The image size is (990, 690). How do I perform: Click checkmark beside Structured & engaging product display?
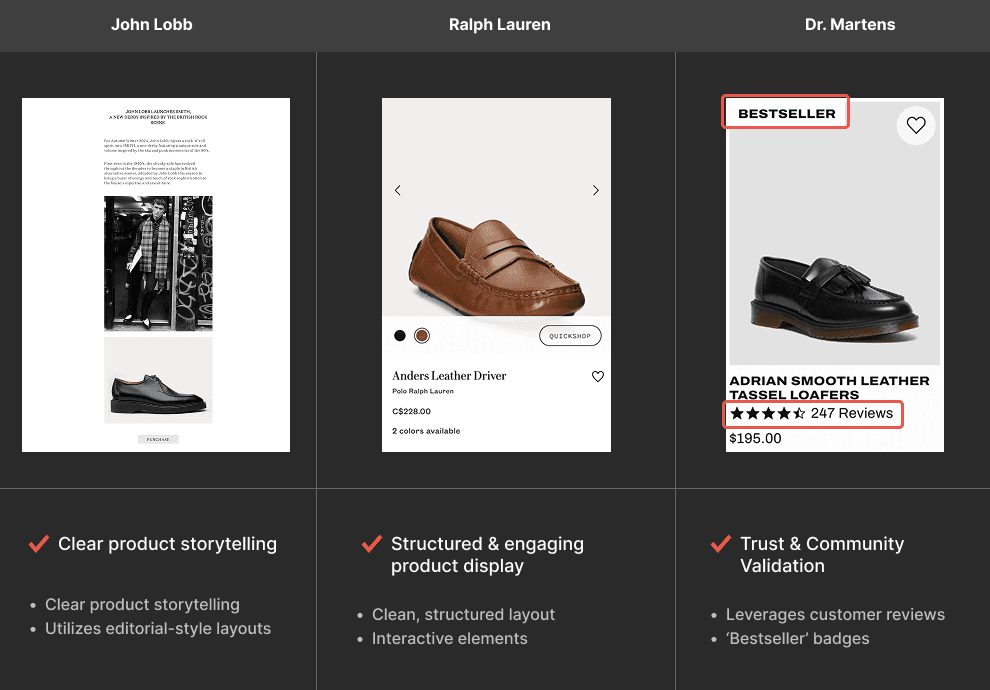[371, 544]
